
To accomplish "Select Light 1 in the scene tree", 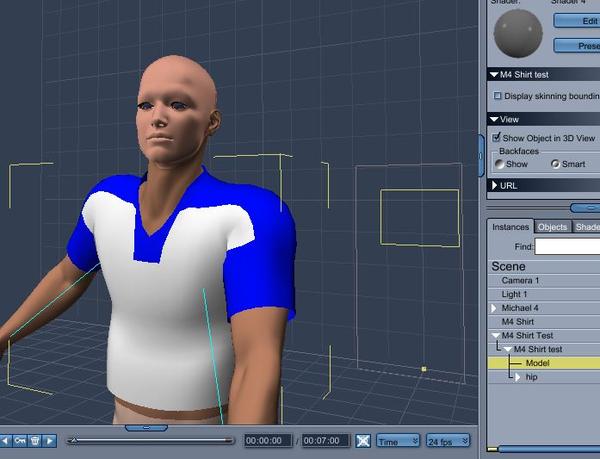I will pyautogui.click(x=544, y=294).
